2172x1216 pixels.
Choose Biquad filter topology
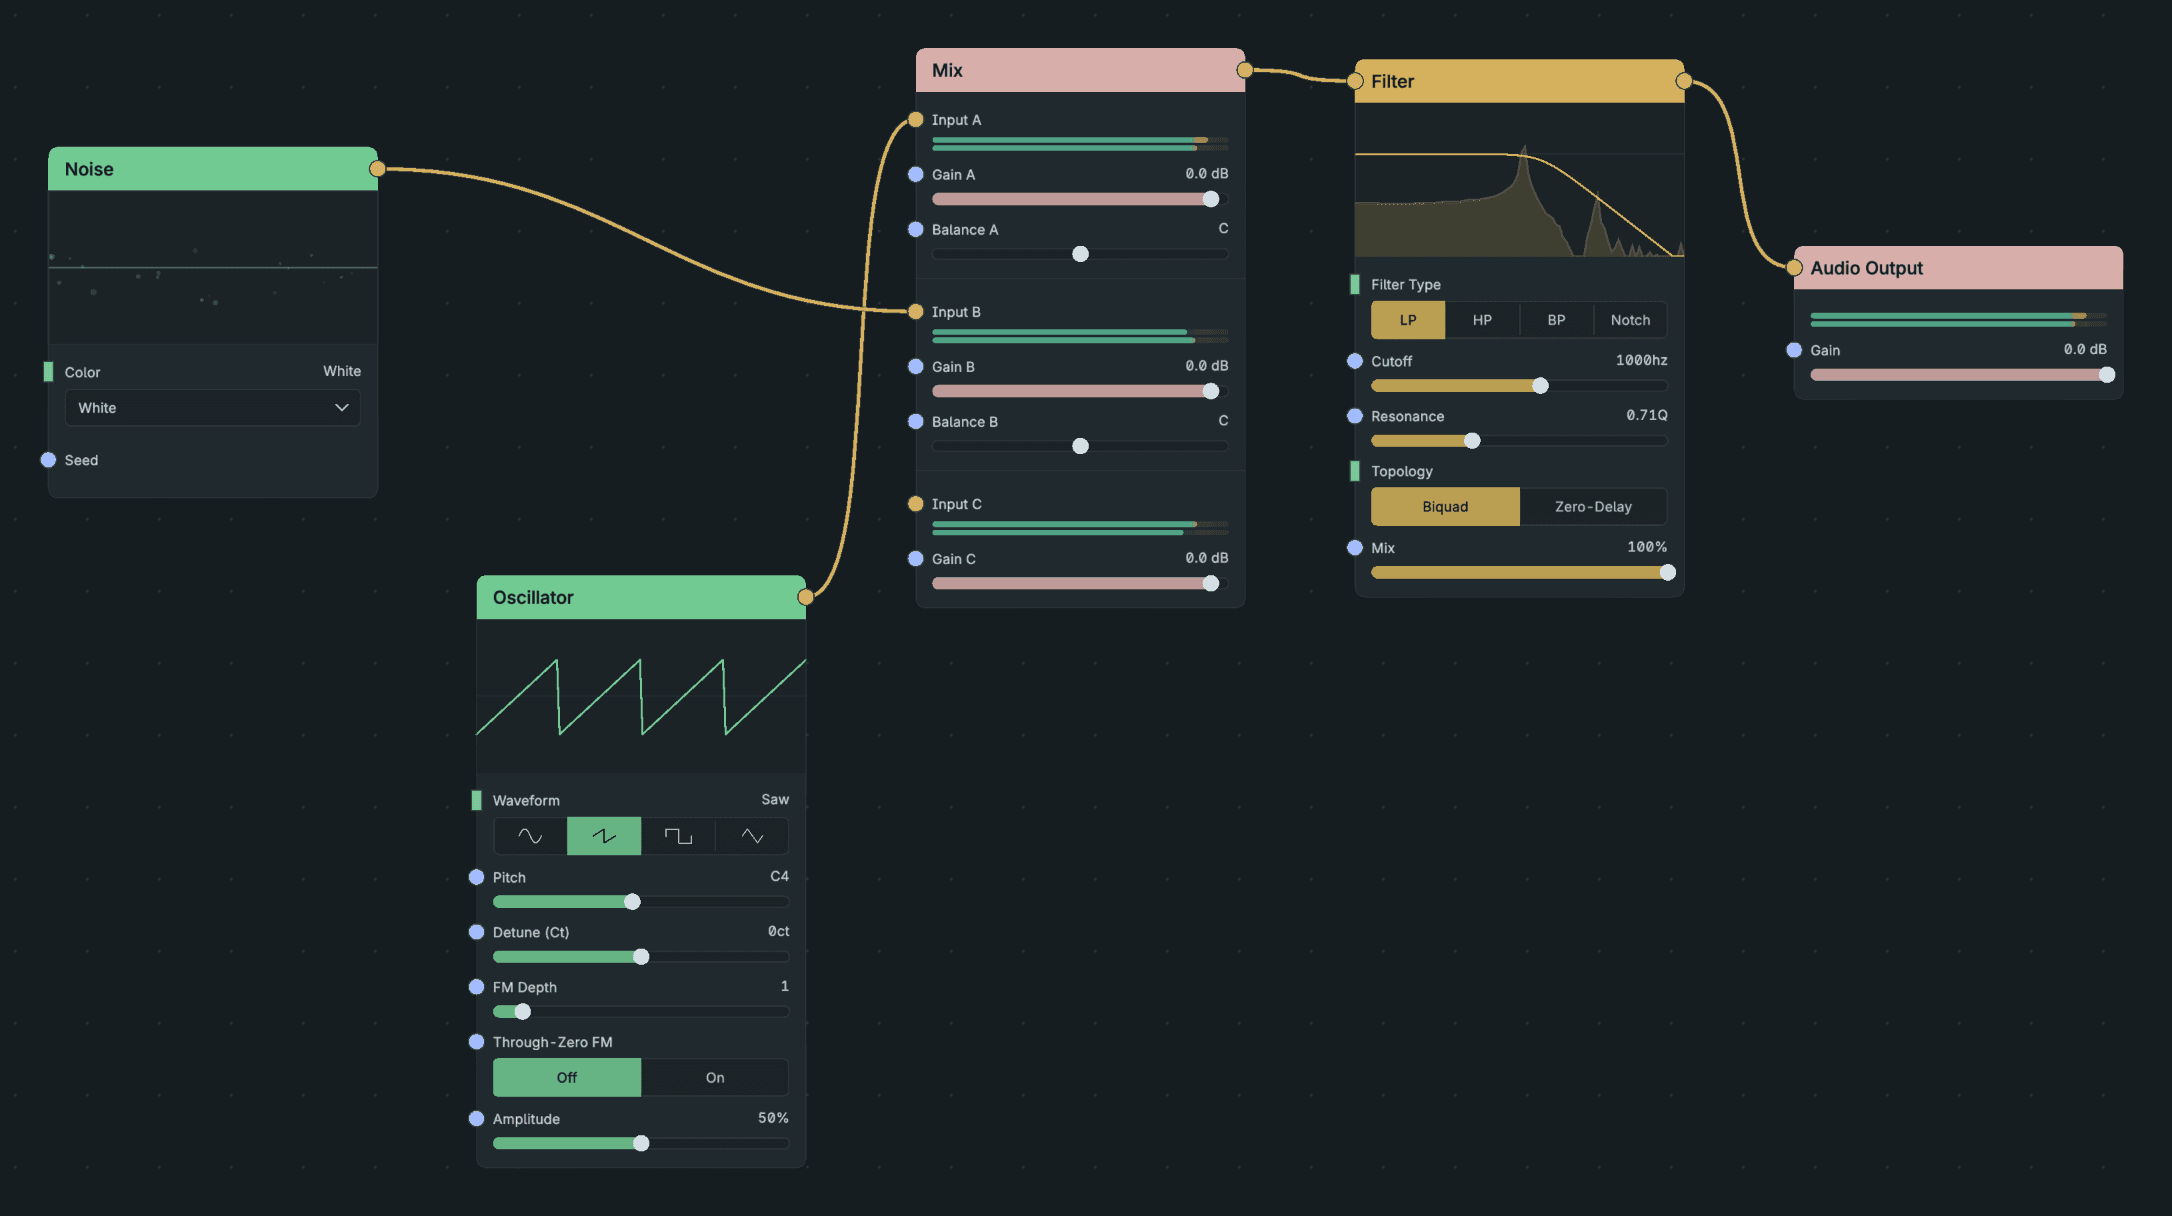pyautogui.click(x=1445, y=507)
